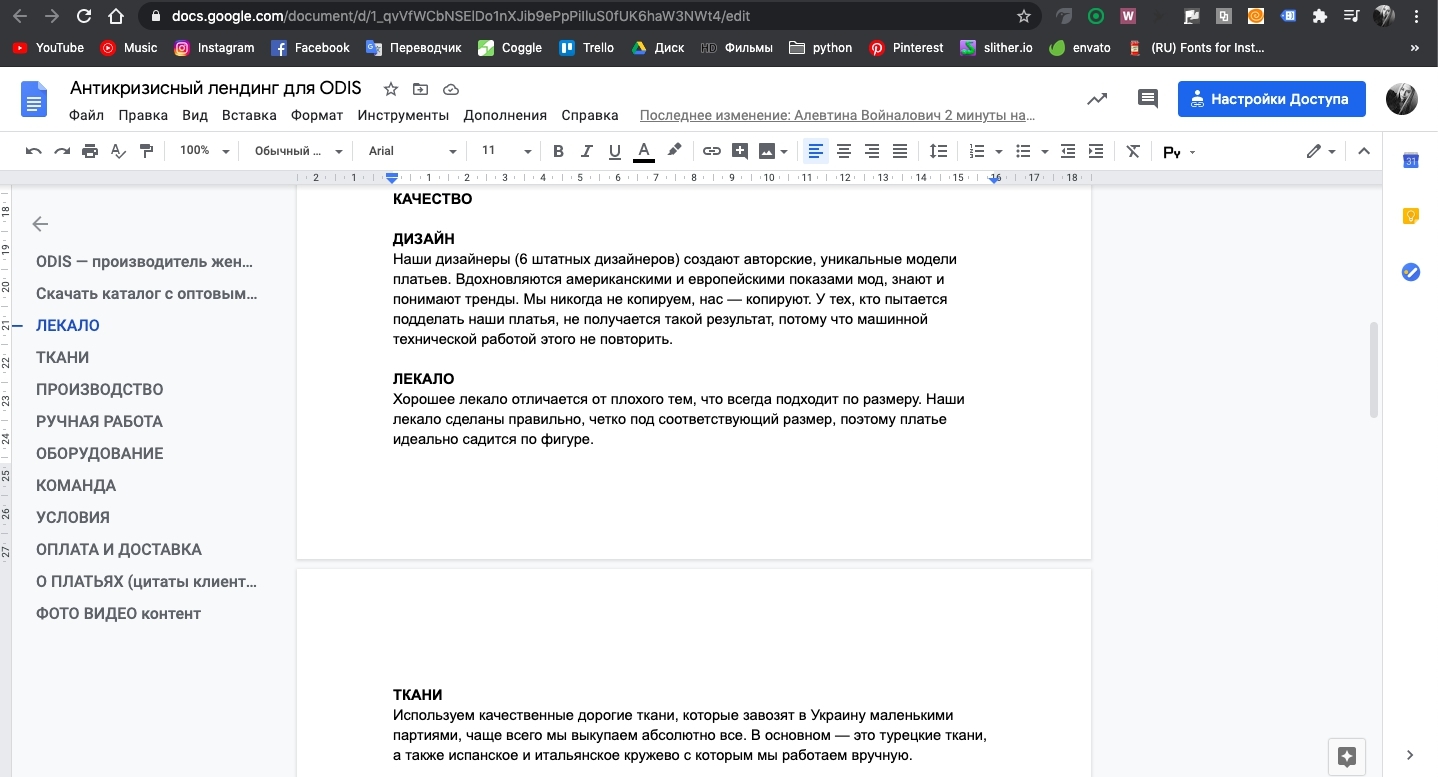
Task: Select the paint format tool
Action: 147,151
